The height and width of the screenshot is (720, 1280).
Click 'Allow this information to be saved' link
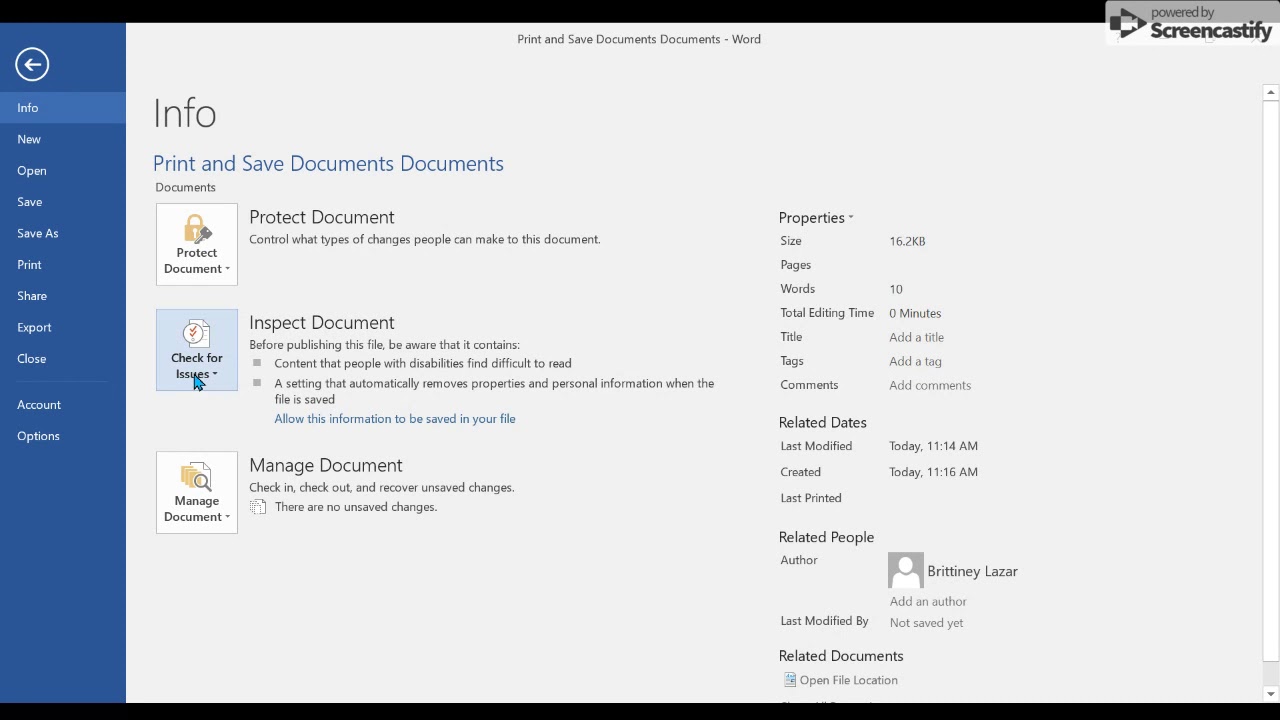395,419
